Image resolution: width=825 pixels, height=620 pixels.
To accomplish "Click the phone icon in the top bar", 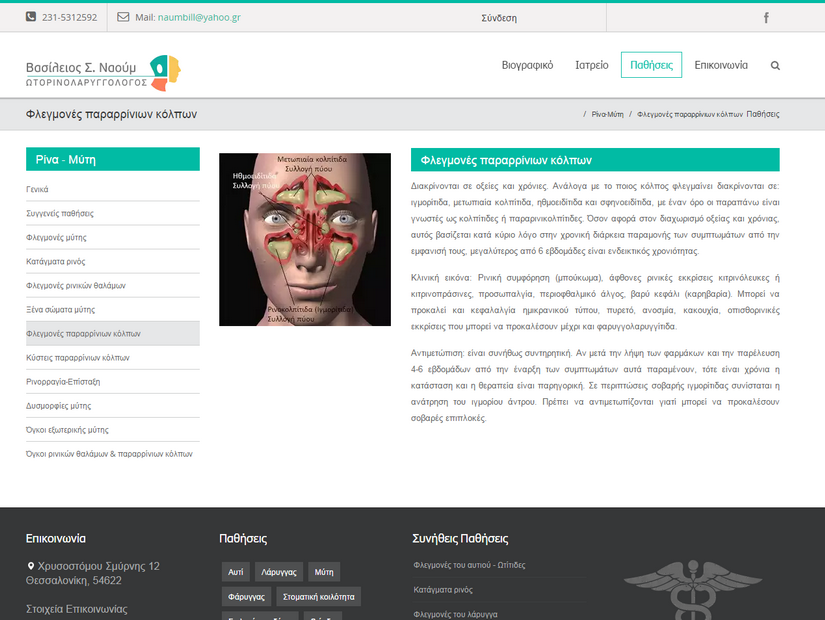I will pyautogui.click(x=33, y=17).
